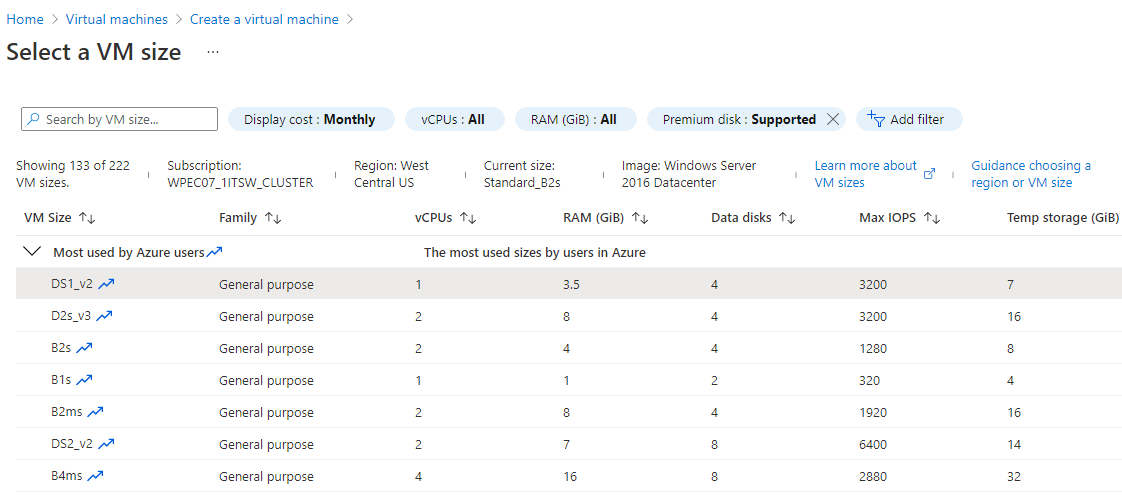Viewport: 1122px width, 495px height.
Task: Open the ellipsis menu beside page title
Action: [213, 52]
